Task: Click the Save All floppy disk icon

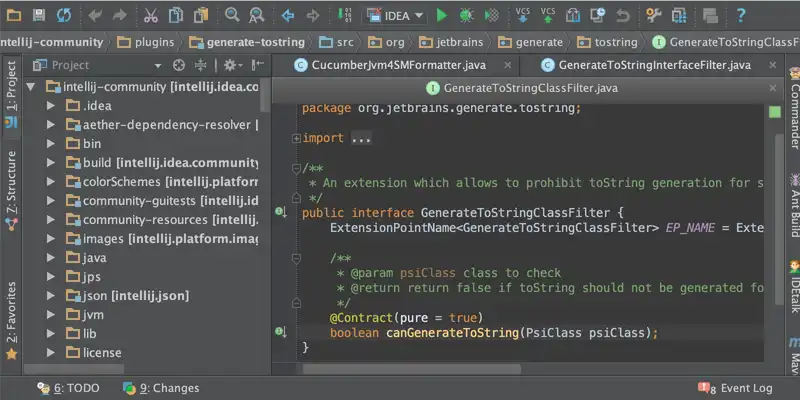Action: (38, 15)
